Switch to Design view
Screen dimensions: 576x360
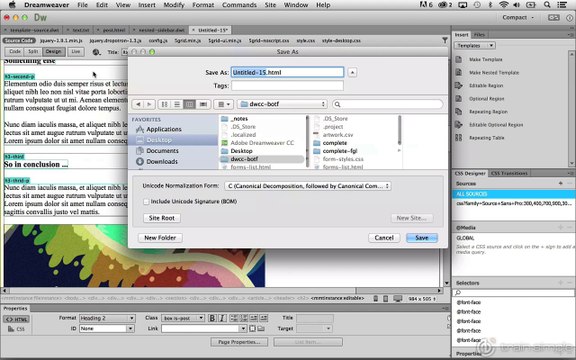pos(53,52)
